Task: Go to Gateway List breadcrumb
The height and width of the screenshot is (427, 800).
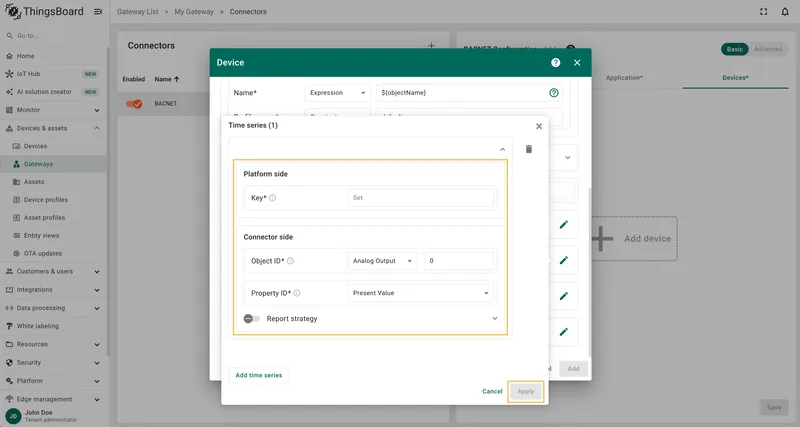Action: coord(138,12)
